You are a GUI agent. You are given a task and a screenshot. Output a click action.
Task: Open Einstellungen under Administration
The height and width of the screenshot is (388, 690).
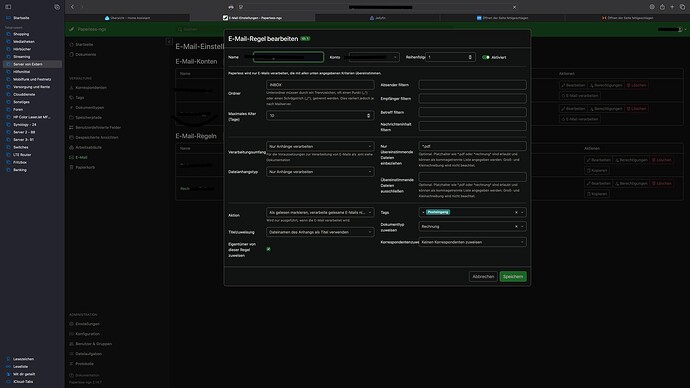point(87,324)
